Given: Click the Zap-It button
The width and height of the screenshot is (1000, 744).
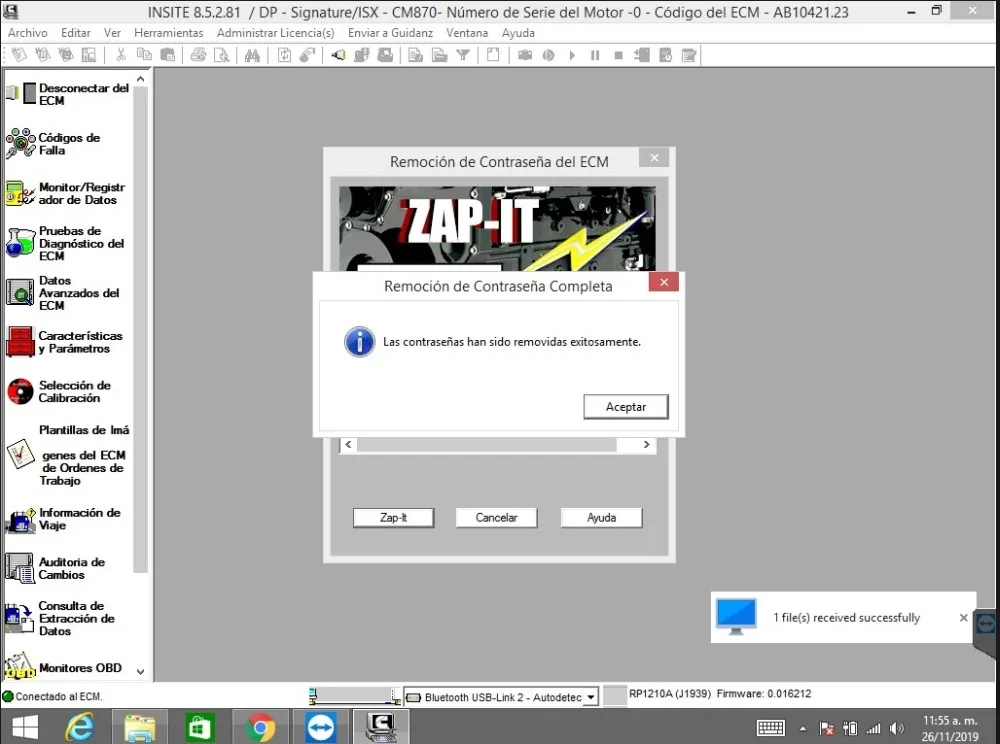Looking at the screenshot, I should click(393, 518).
